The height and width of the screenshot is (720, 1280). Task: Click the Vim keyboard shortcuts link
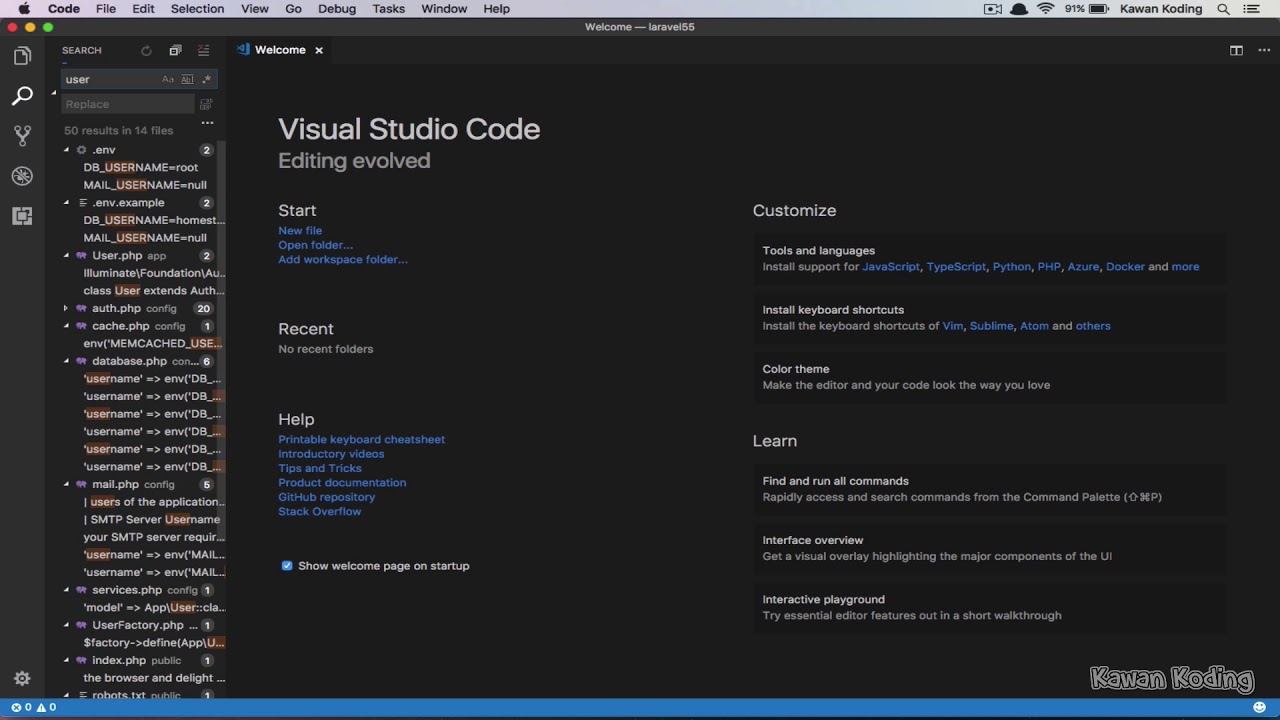click(x=953, y=326)
